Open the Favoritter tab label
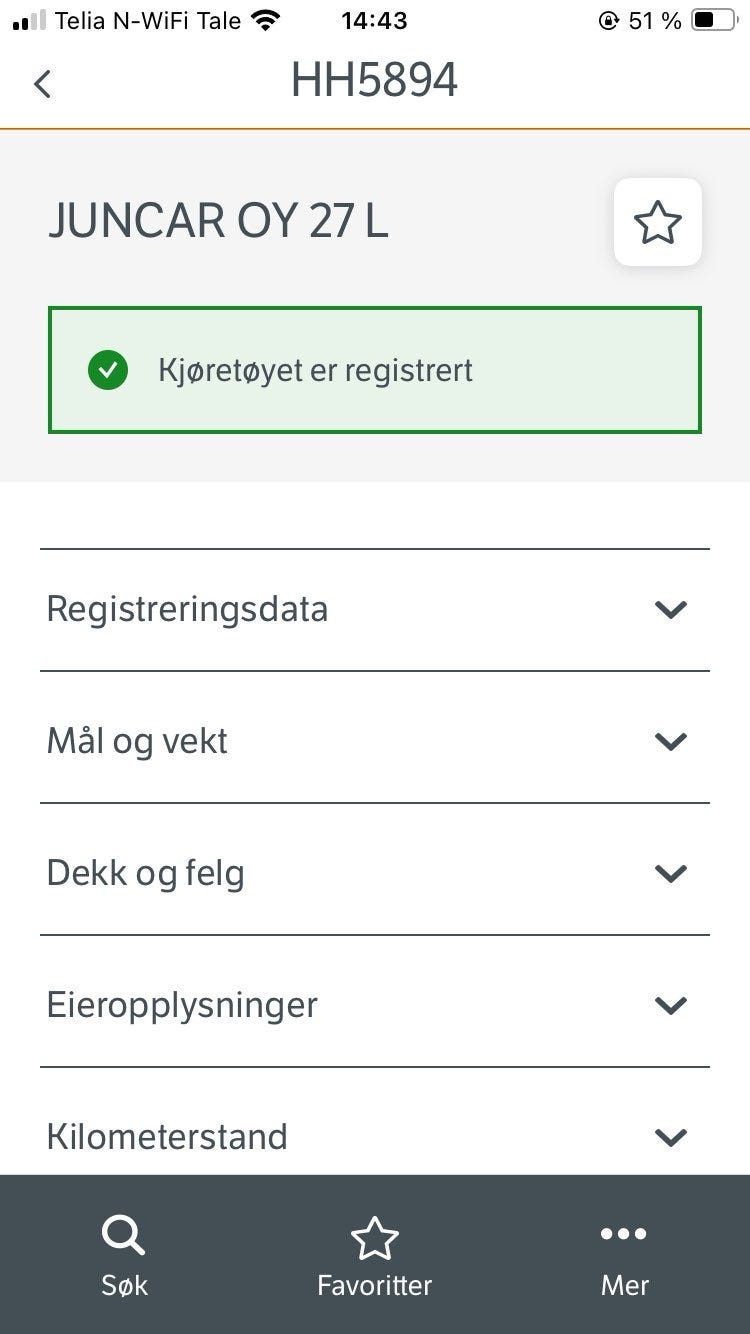The height and width of the screenshot is (1334, 750). tap(375, 1286)
